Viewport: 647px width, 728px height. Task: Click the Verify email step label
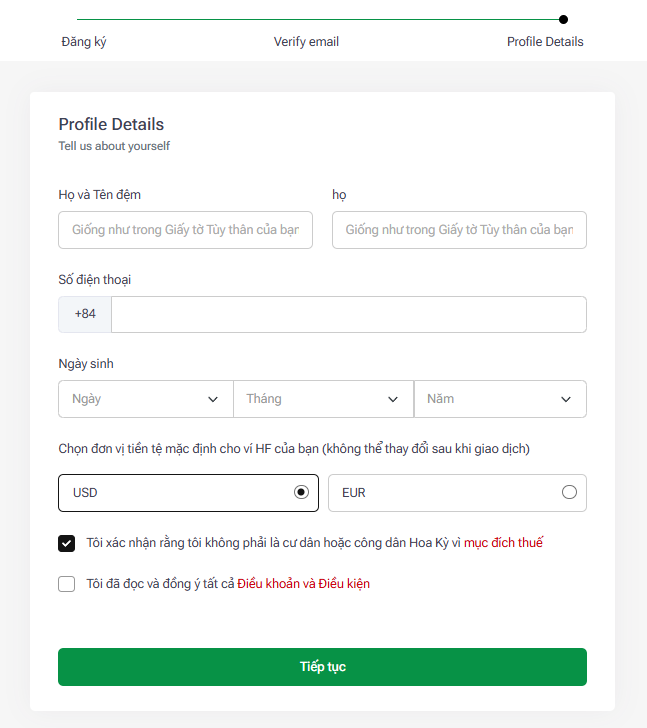point(306,42)
